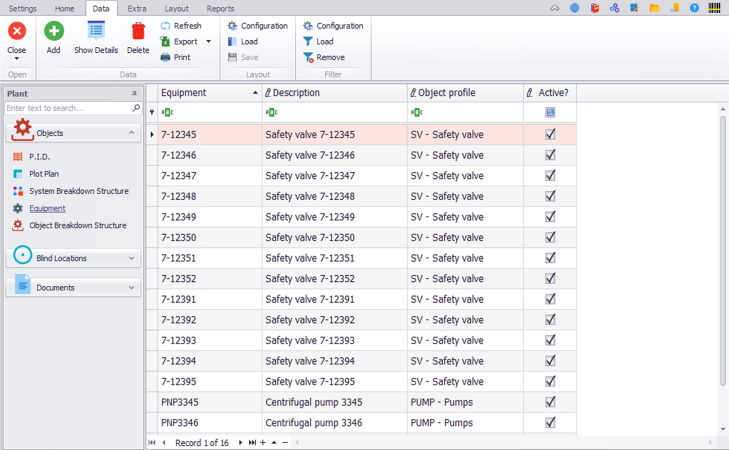Image resolution: width=729 pixels, height=450 pixels.
Task: Switch to the Reports tab
Action: pyautogui.click(x=220, y=8)
